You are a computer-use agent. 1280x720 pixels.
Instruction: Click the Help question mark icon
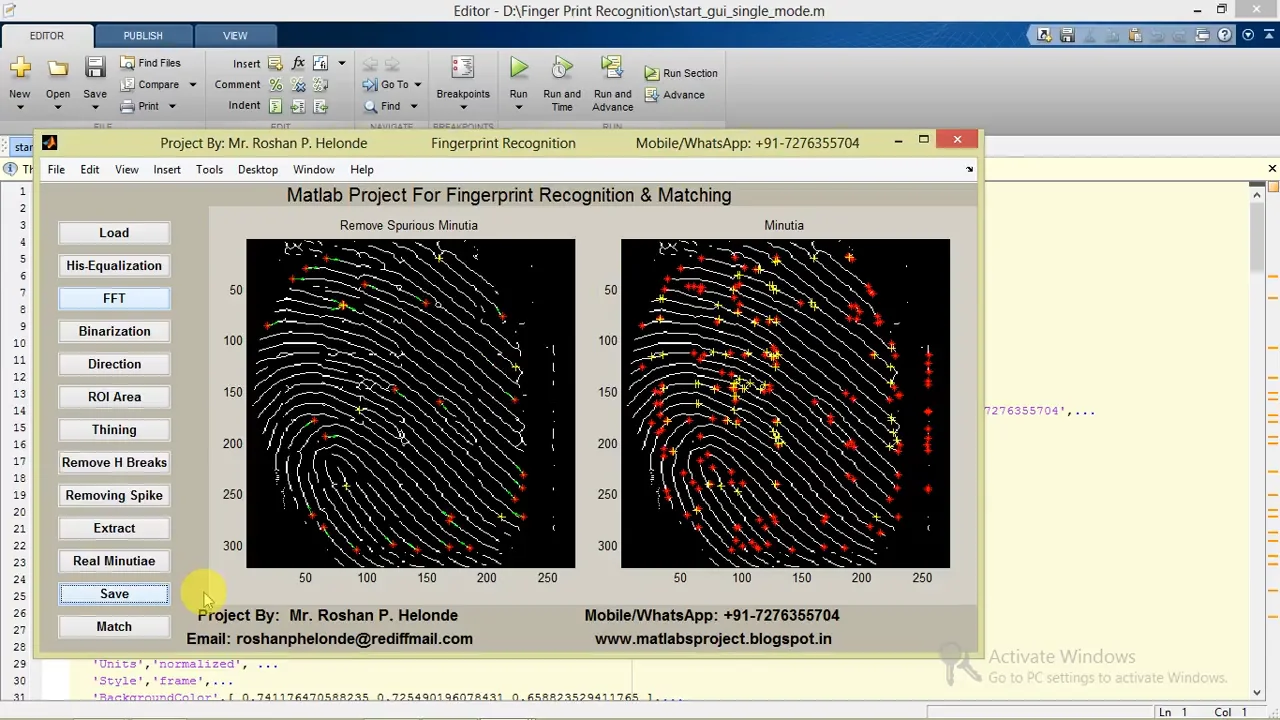[1247, 35]
